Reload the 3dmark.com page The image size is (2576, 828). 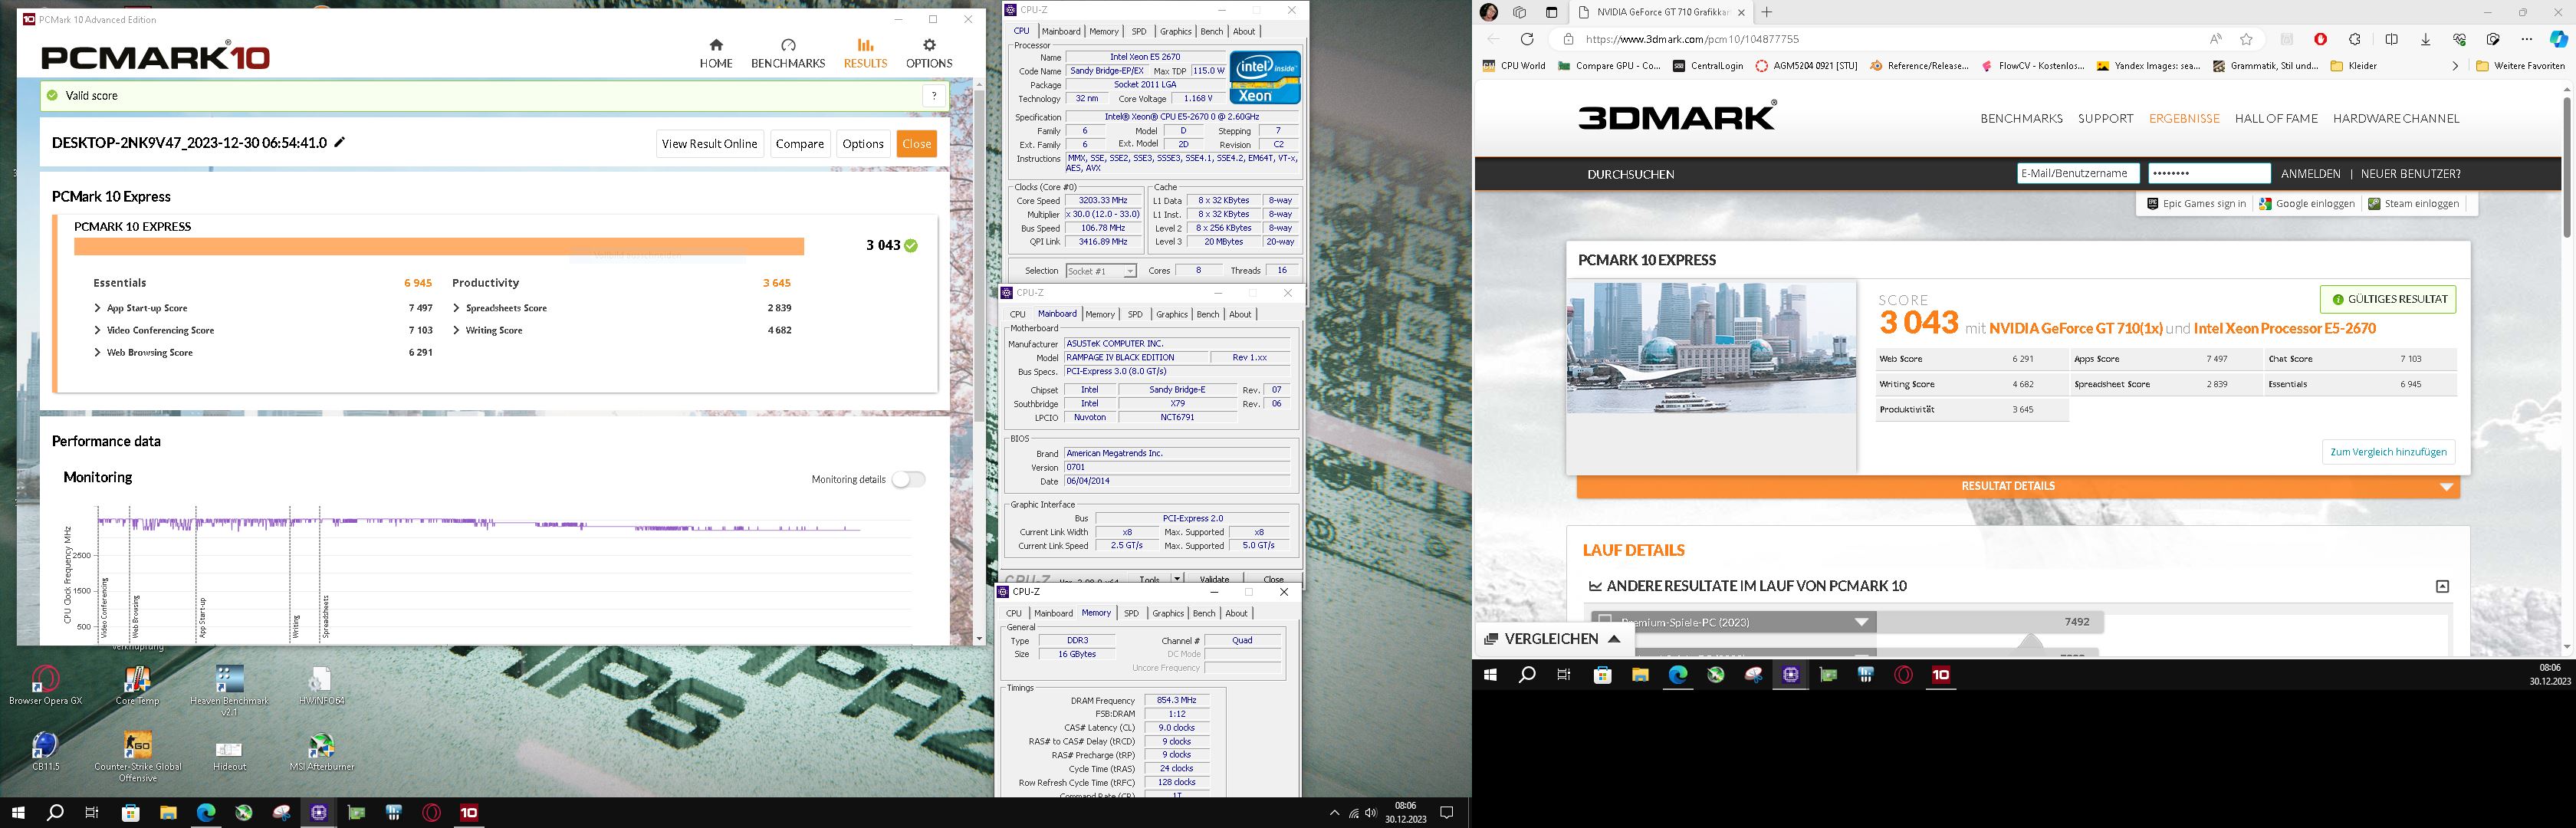tap(1527, 39)
